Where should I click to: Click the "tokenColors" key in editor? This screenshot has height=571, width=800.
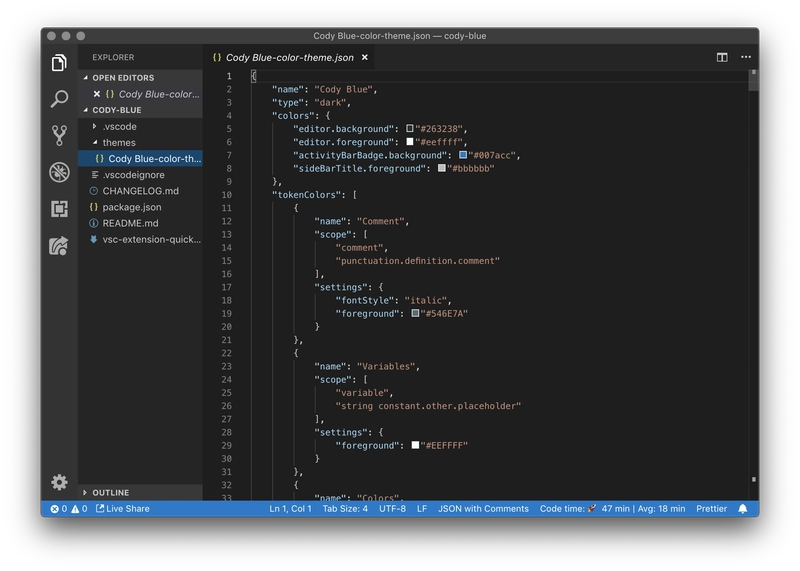point(307,195)
